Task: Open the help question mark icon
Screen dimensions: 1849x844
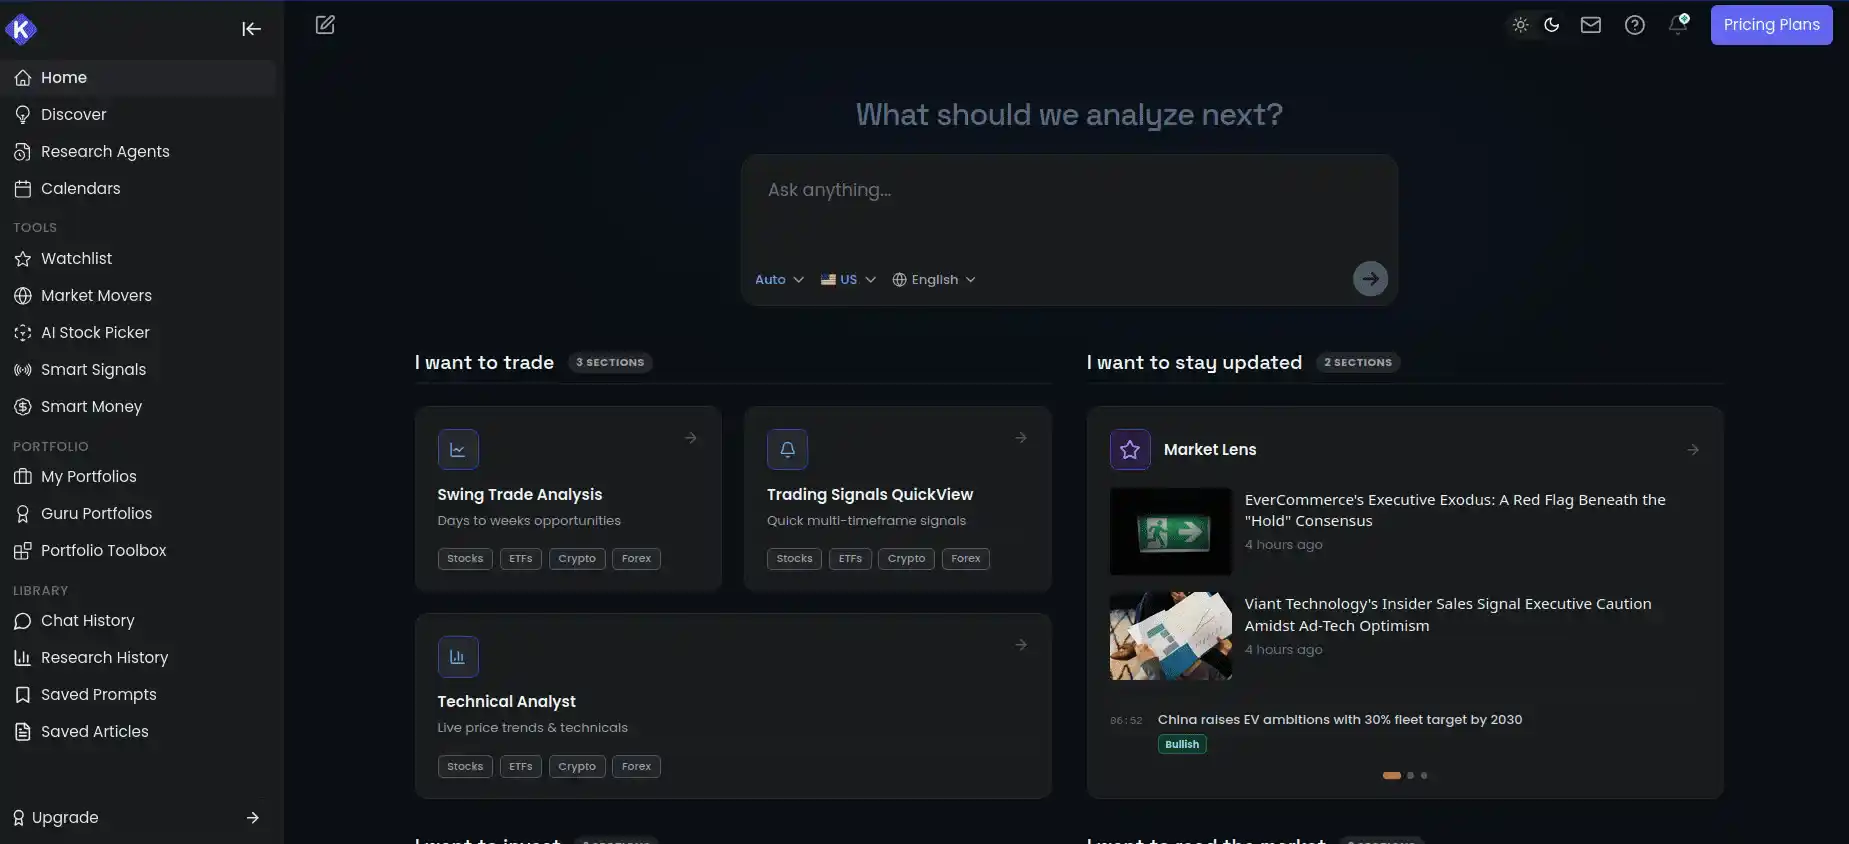Action: 1634,25
